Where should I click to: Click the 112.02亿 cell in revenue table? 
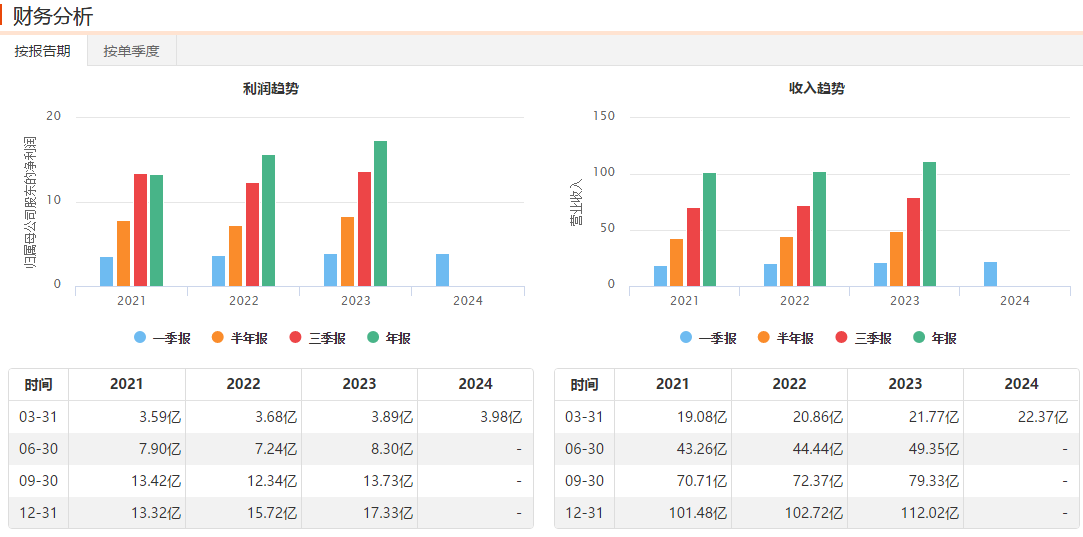[x=905, y=513]
